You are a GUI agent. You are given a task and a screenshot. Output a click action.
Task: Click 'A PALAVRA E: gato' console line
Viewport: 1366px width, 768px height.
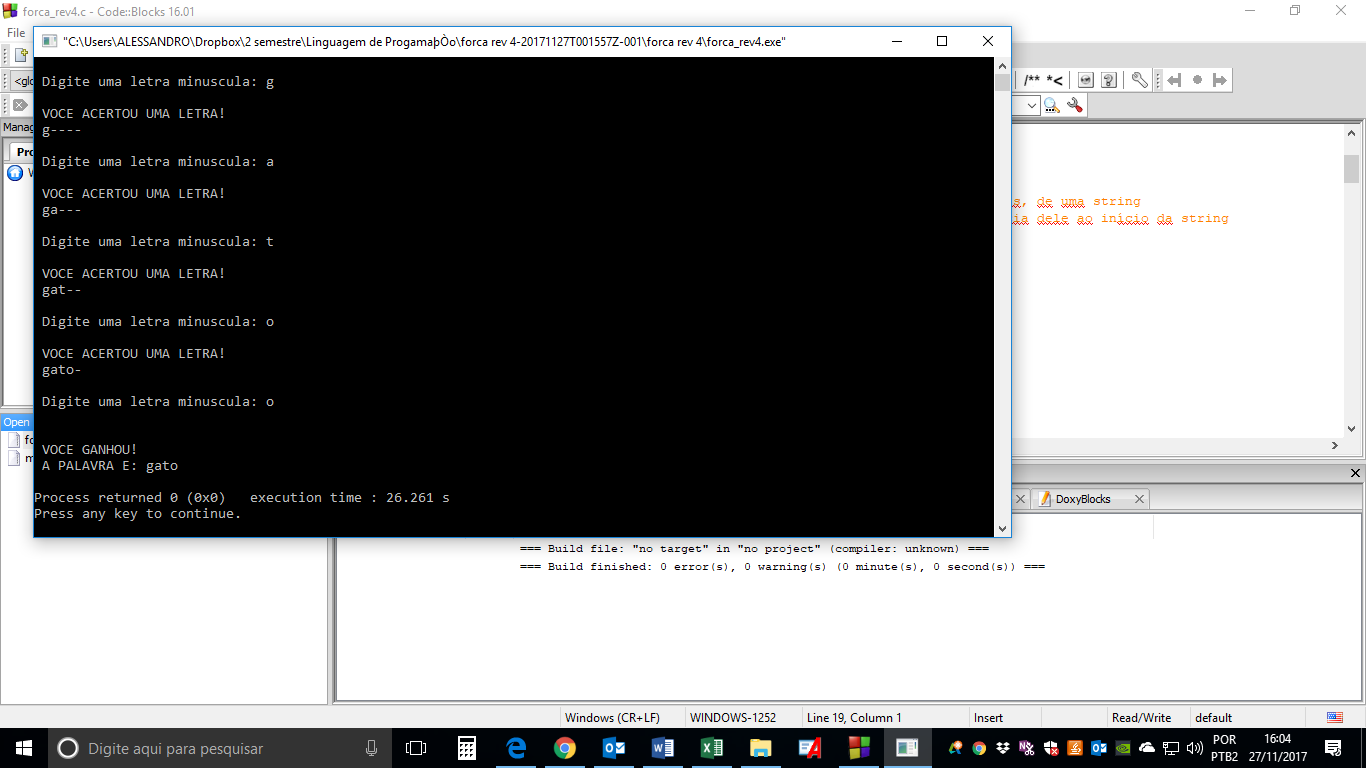[x=110, y=466]
